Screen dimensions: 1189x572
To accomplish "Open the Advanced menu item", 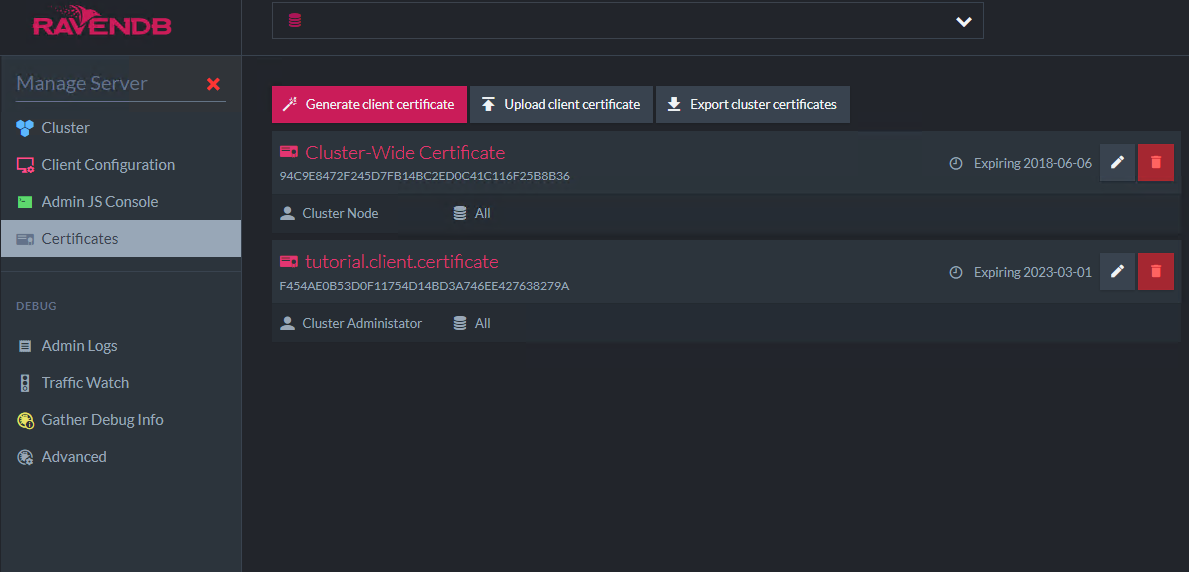I will 121,457.
